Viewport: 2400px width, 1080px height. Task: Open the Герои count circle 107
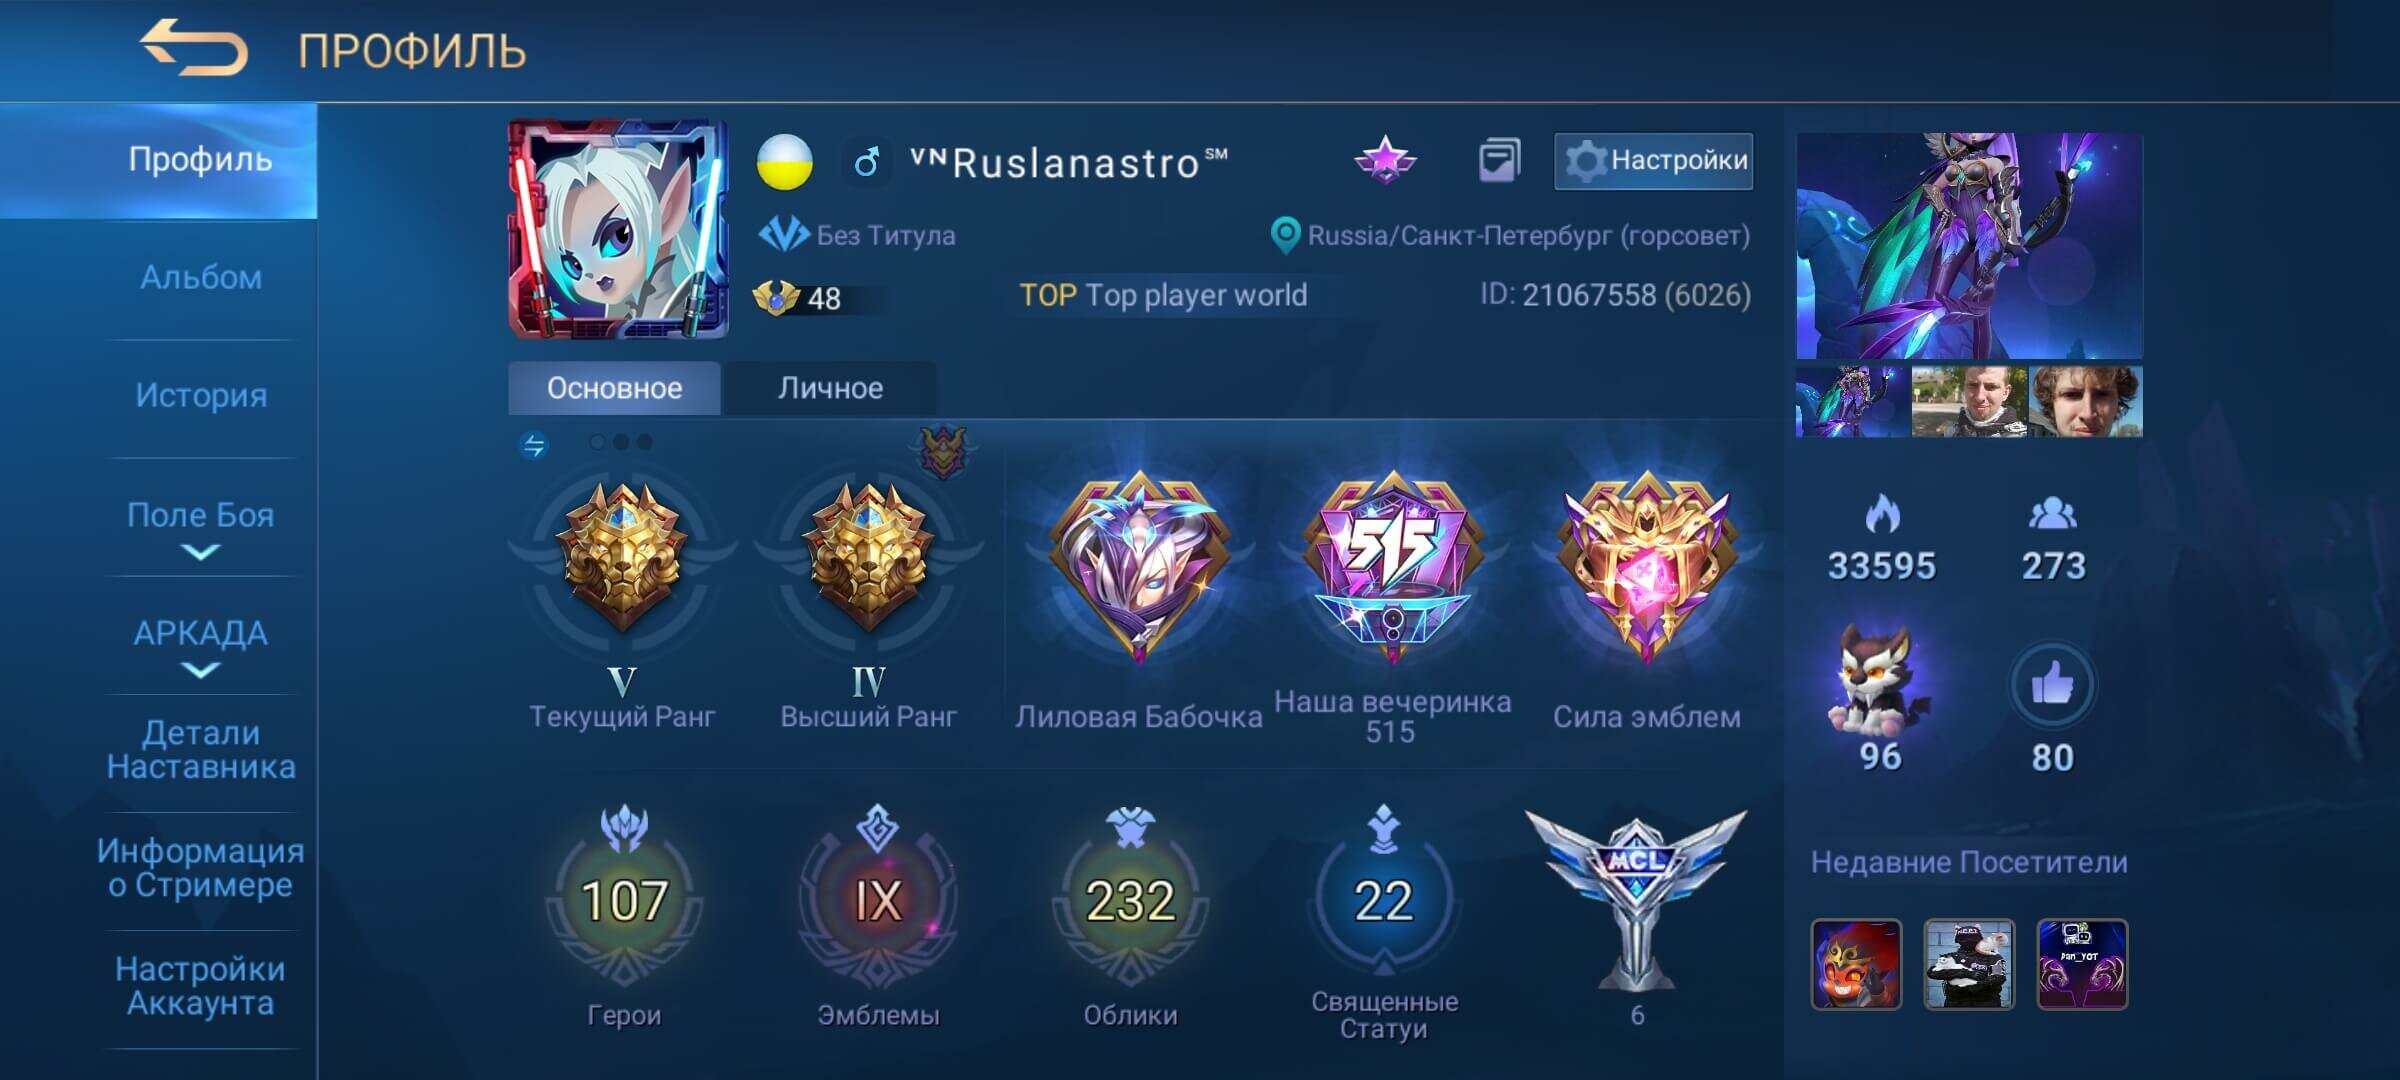(624, 900)
